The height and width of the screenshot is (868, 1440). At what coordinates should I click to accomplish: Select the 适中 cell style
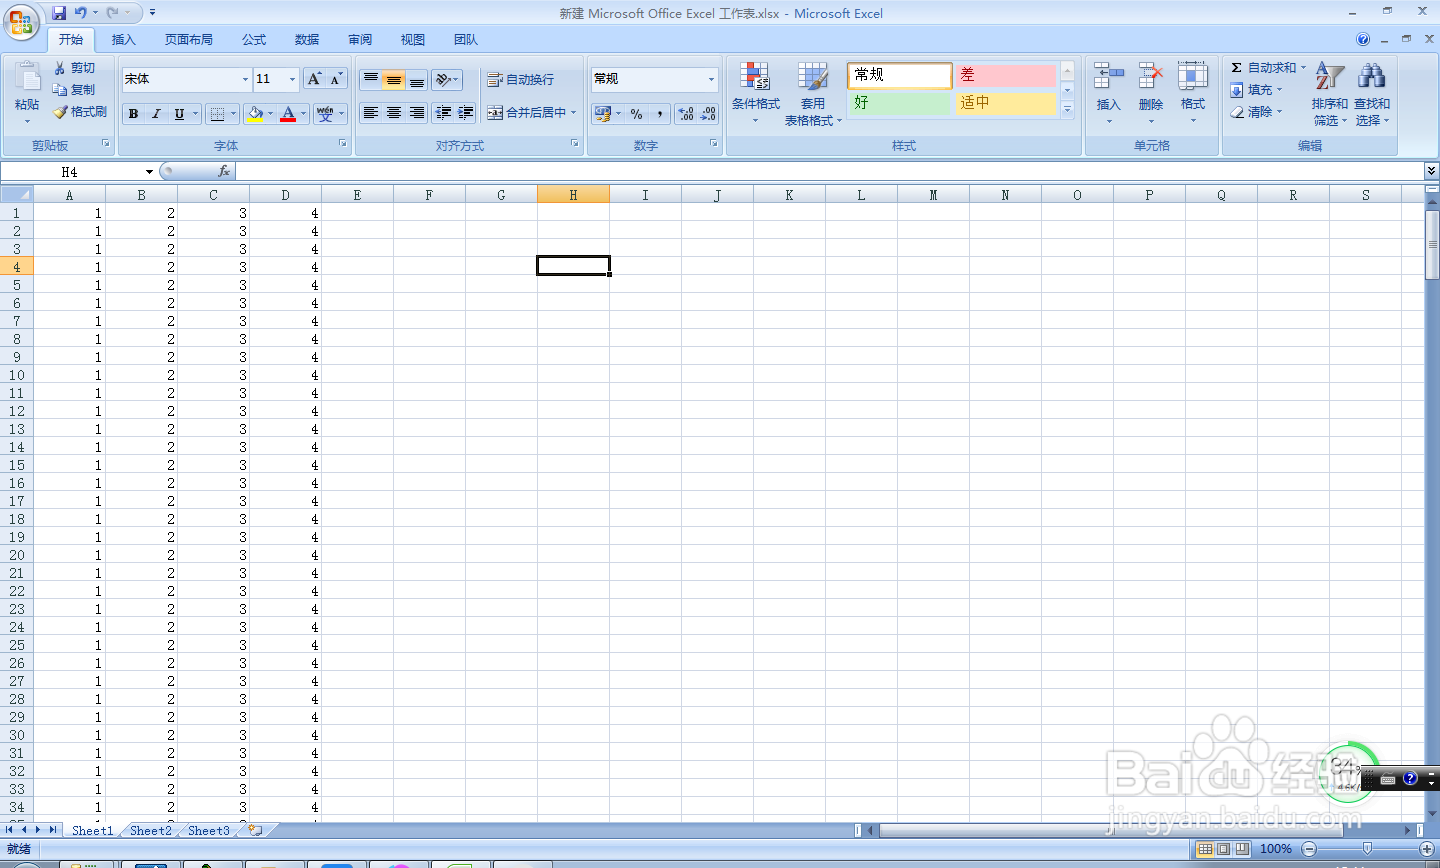click(x=1005, y=103)
